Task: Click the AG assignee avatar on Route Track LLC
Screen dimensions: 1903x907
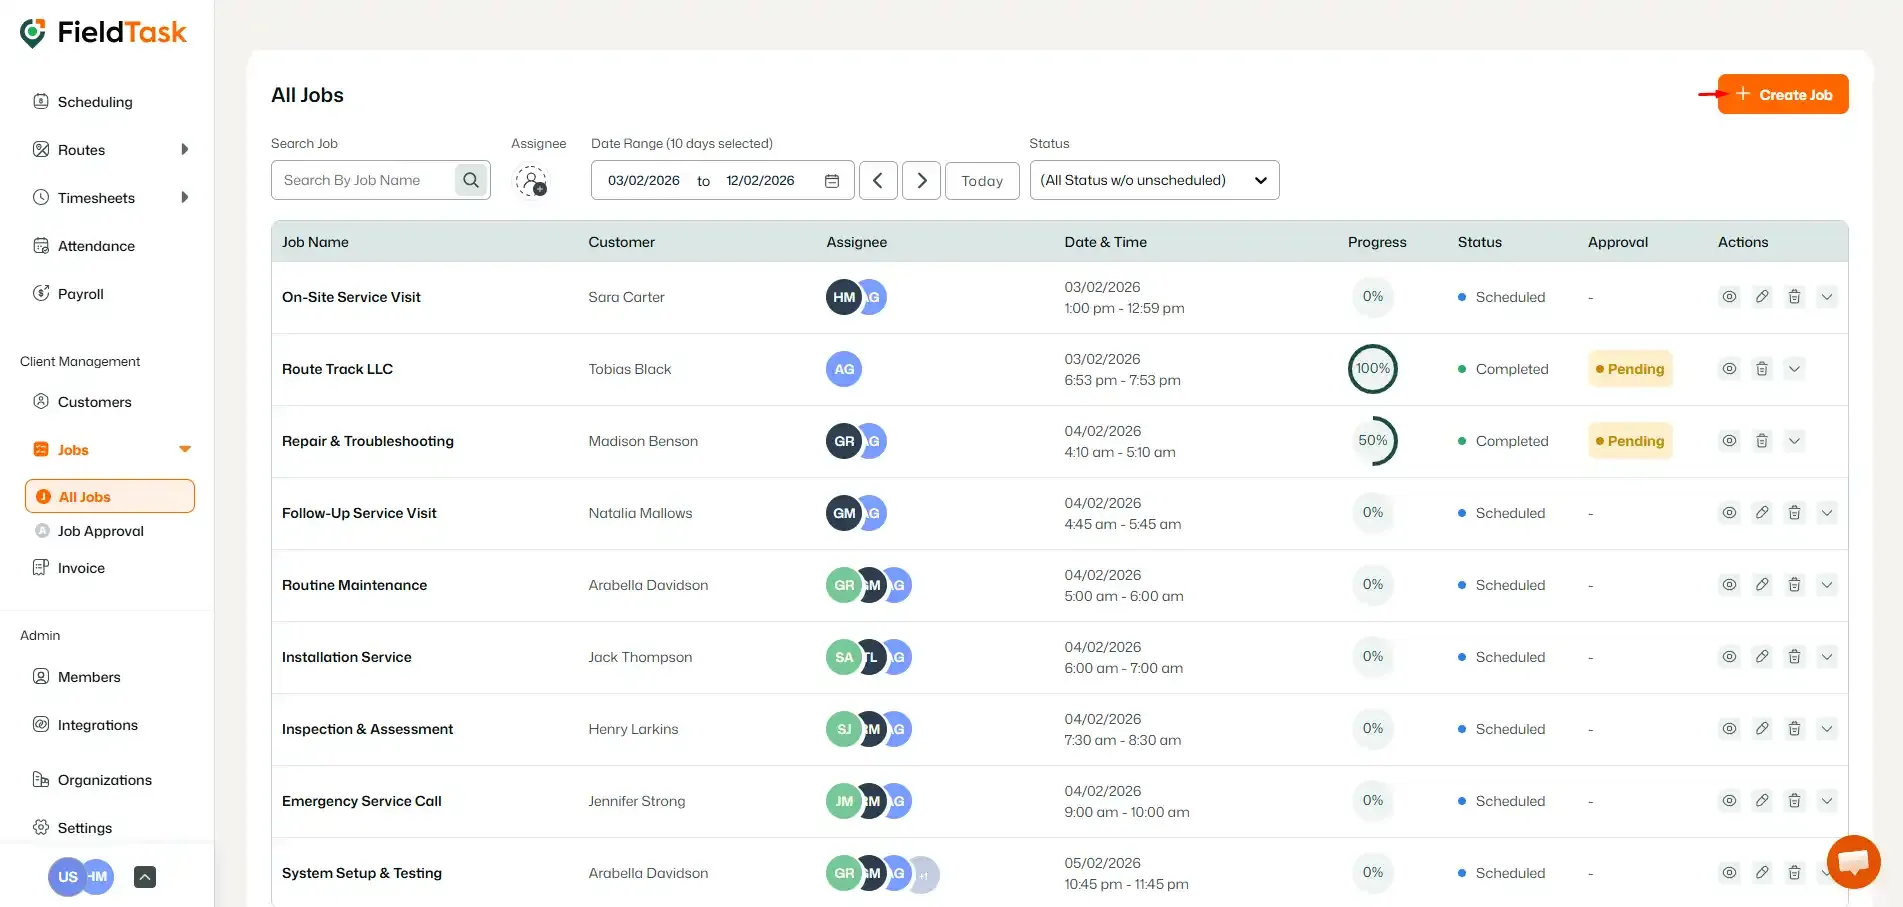Action: pos(844,369)
